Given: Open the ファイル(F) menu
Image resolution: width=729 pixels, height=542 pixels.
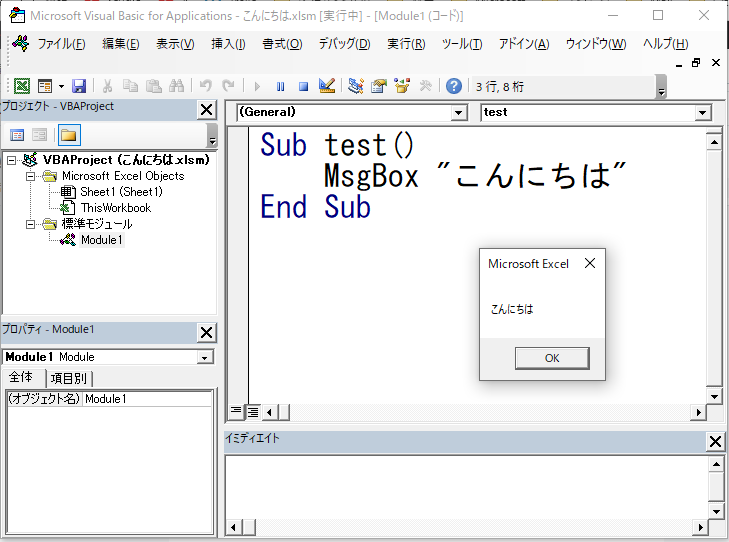Looking at the screenshot, I should coord(61,44).
